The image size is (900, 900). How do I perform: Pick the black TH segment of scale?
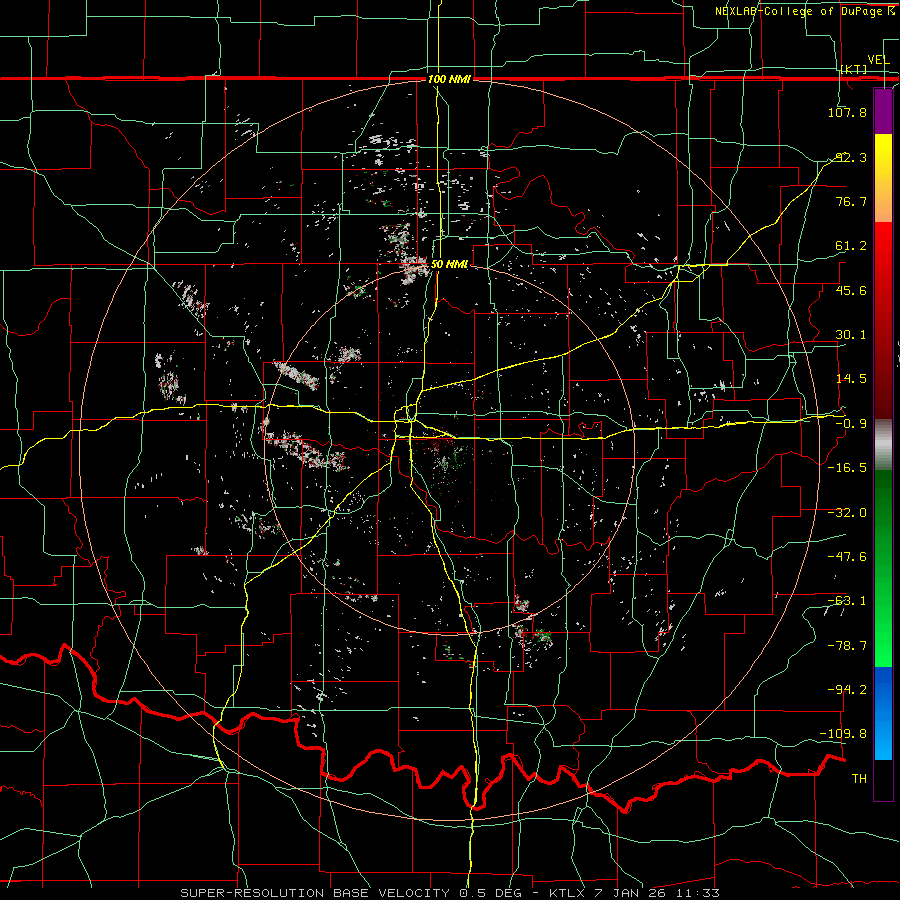[x=883, y=780]
